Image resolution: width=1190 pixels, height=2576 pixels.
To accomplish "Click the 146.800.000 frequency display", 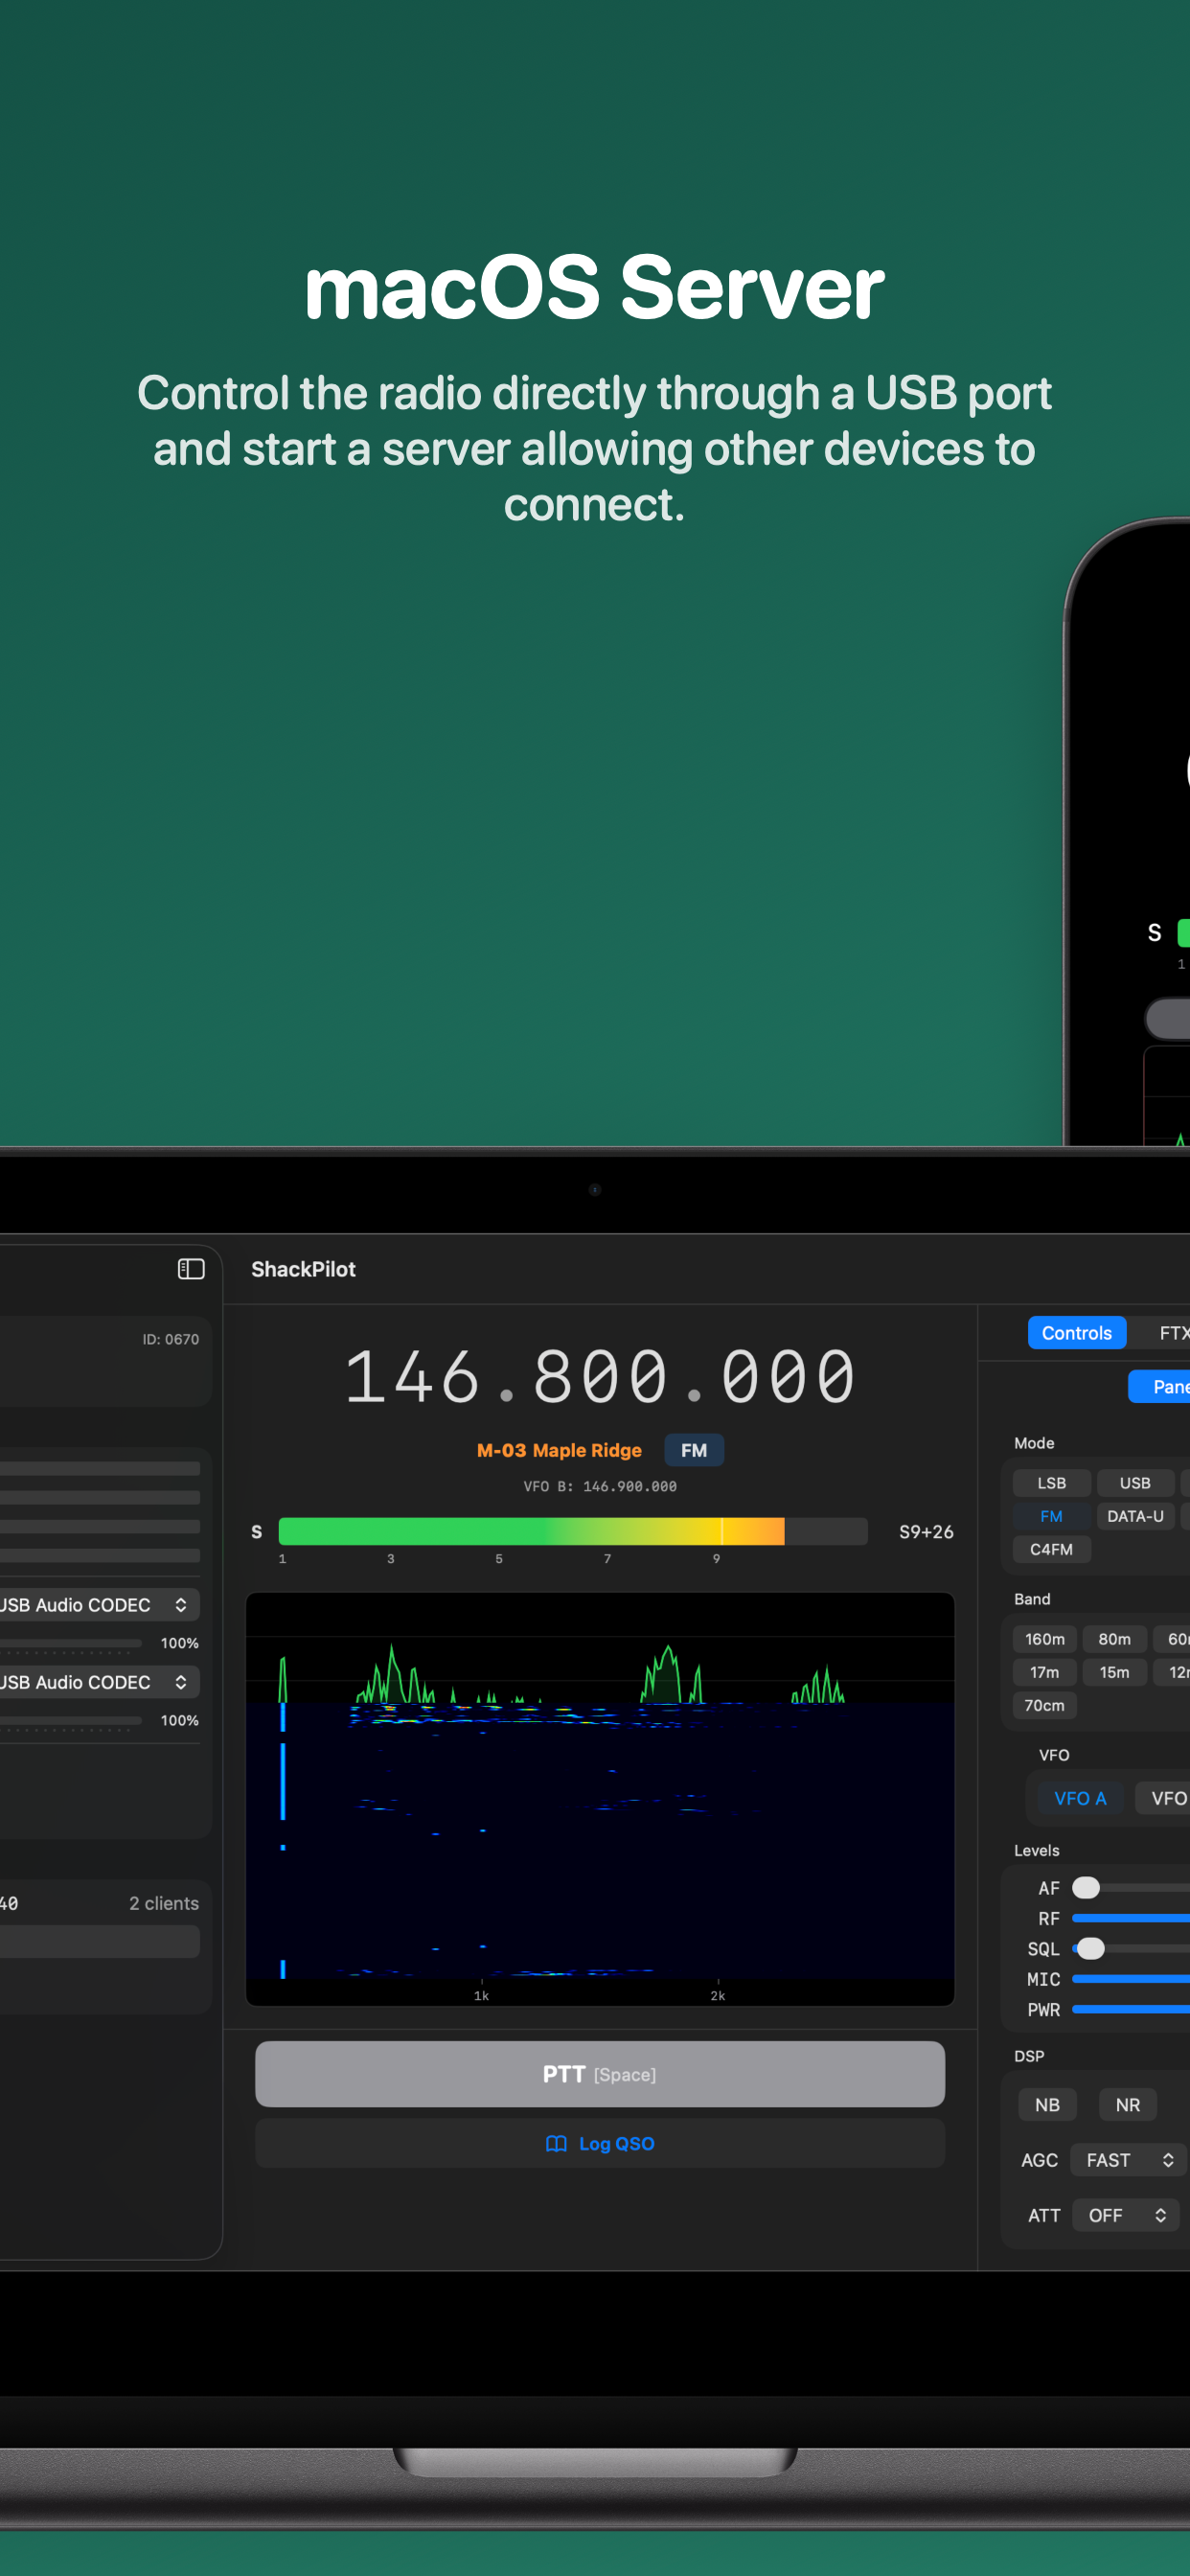I will pos(599,1376).
